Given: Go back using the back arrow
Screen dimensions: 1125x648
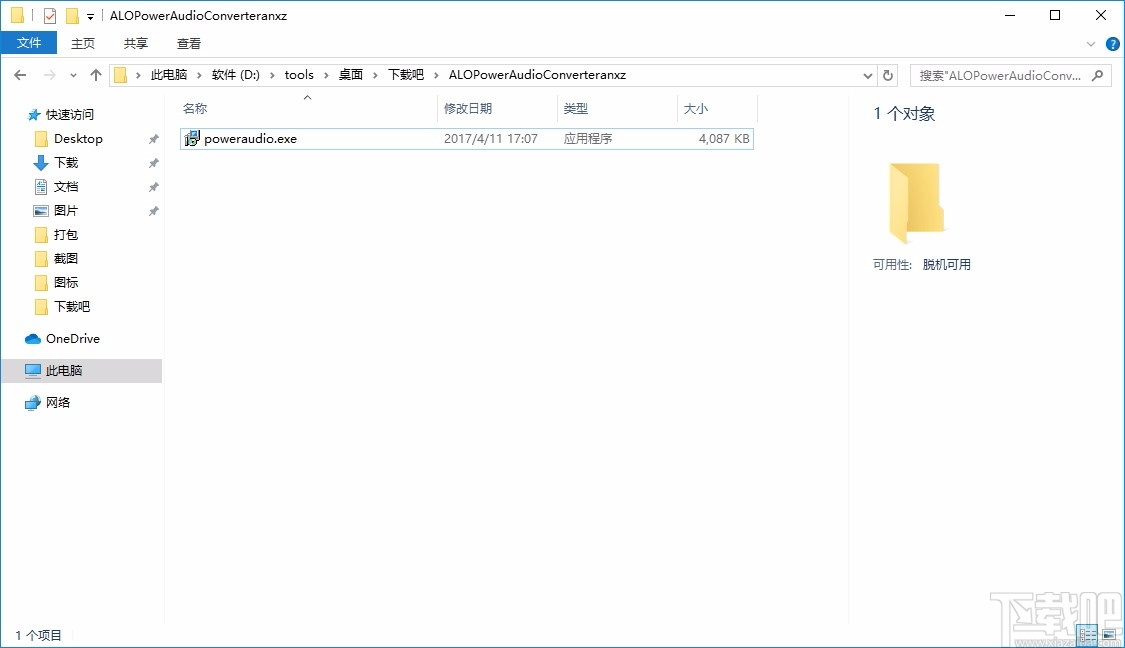Looking at the screenshot, I should pyautogui.click(x=19, y=74).
